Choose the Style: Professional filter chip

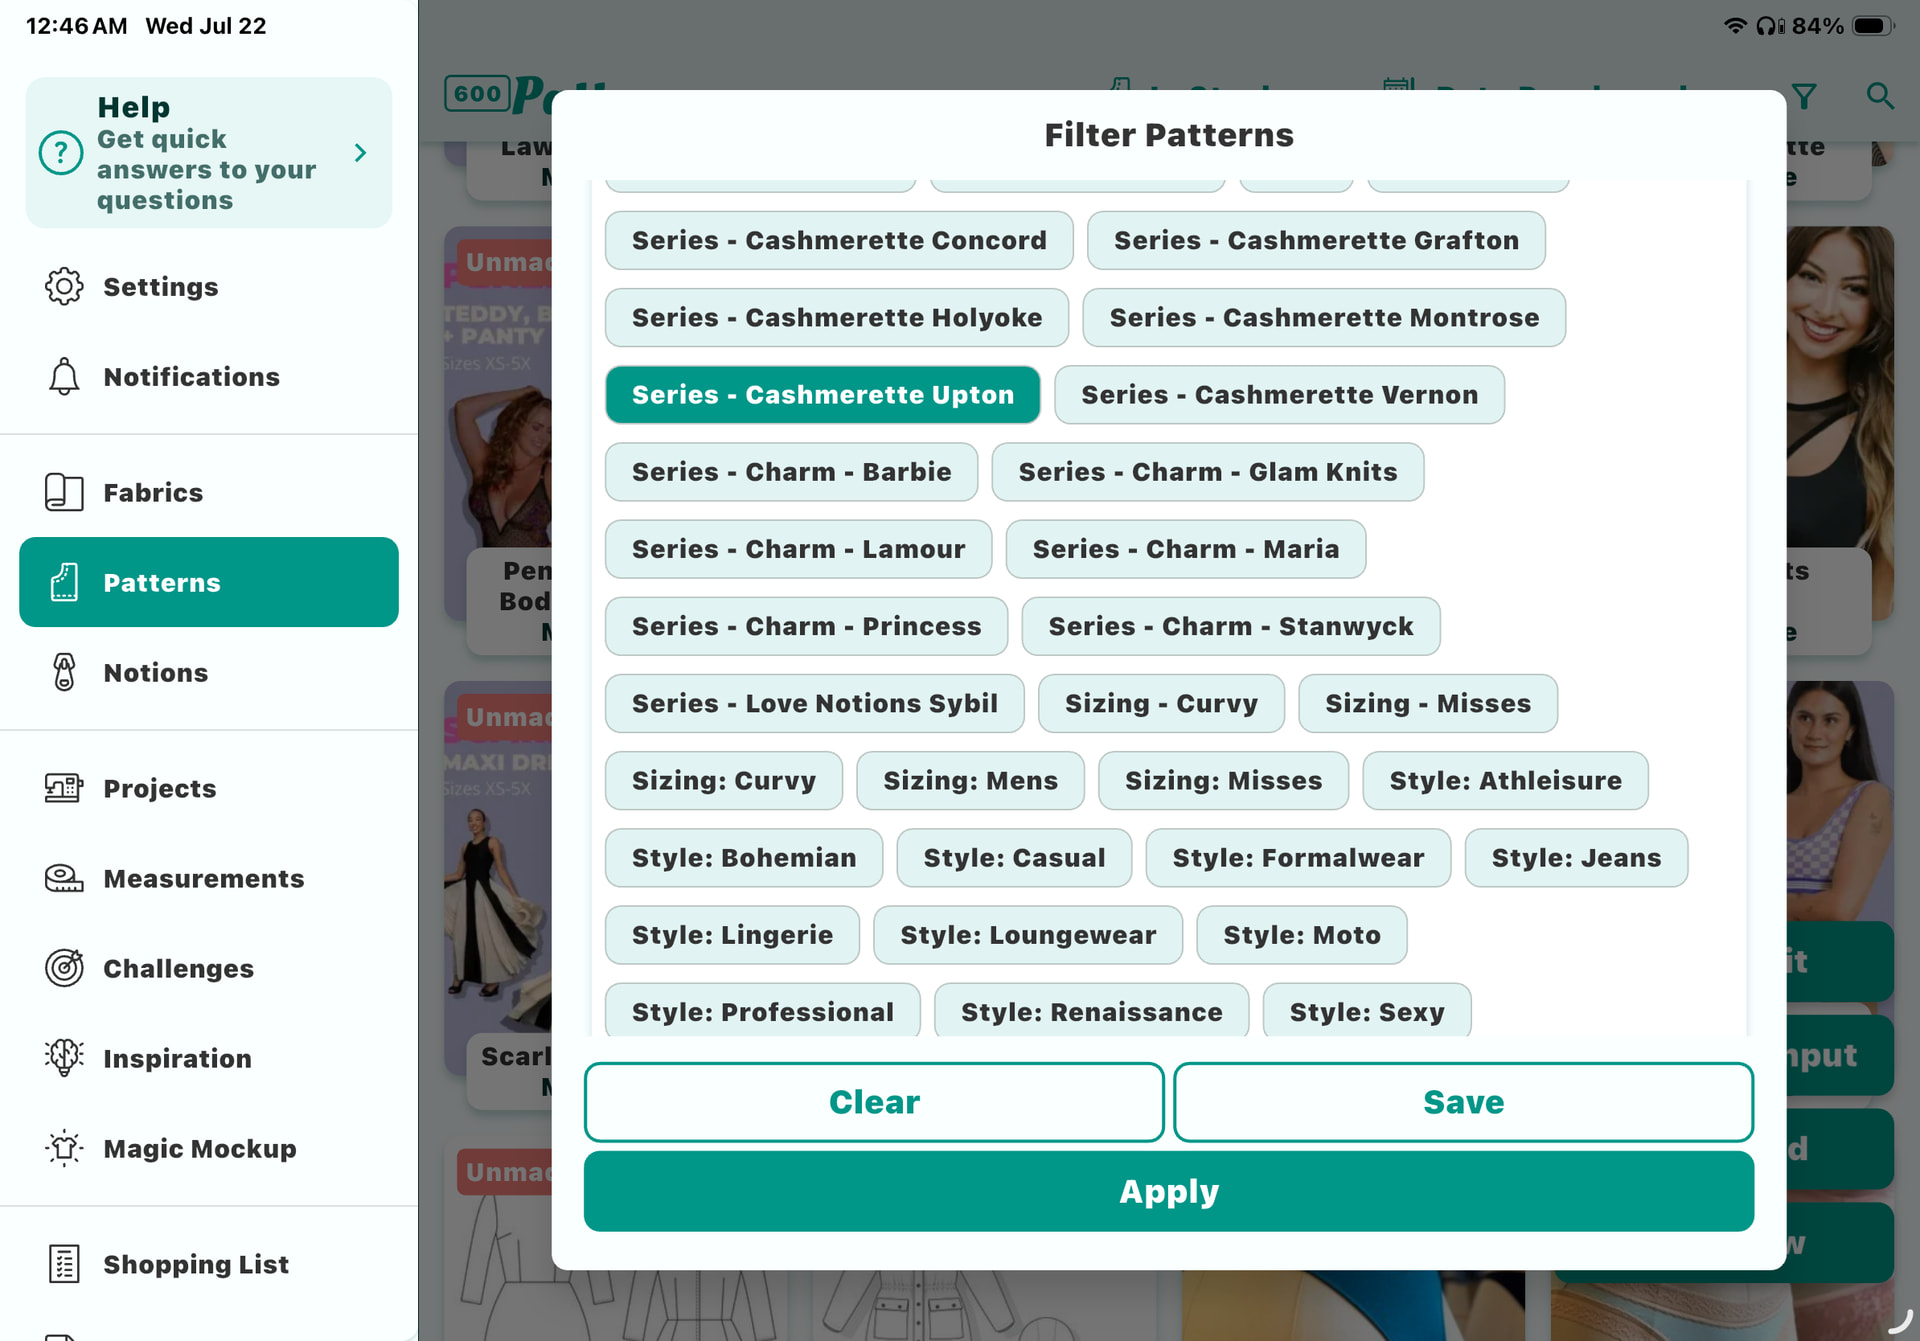coord(763,1011)
